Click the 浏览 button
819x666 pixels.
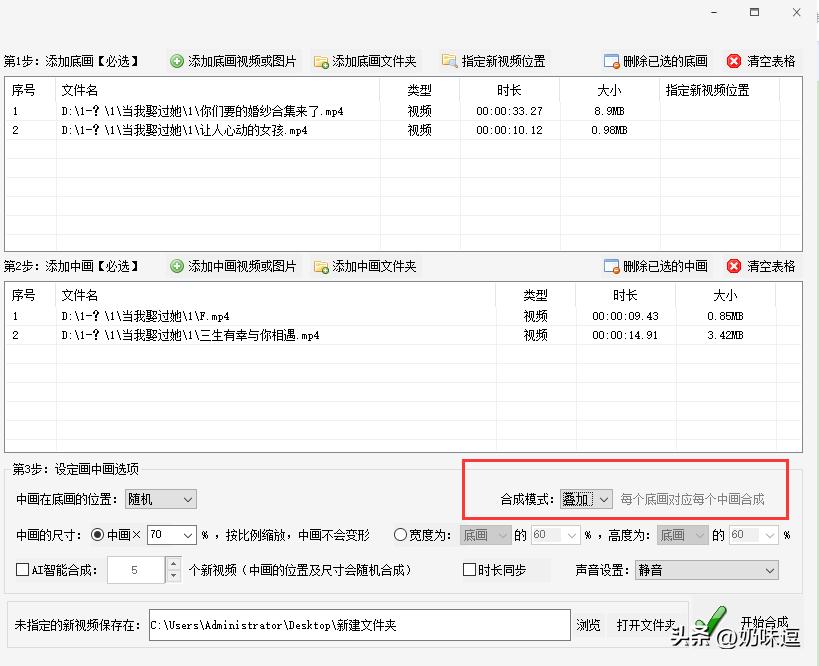click(588, 625)
